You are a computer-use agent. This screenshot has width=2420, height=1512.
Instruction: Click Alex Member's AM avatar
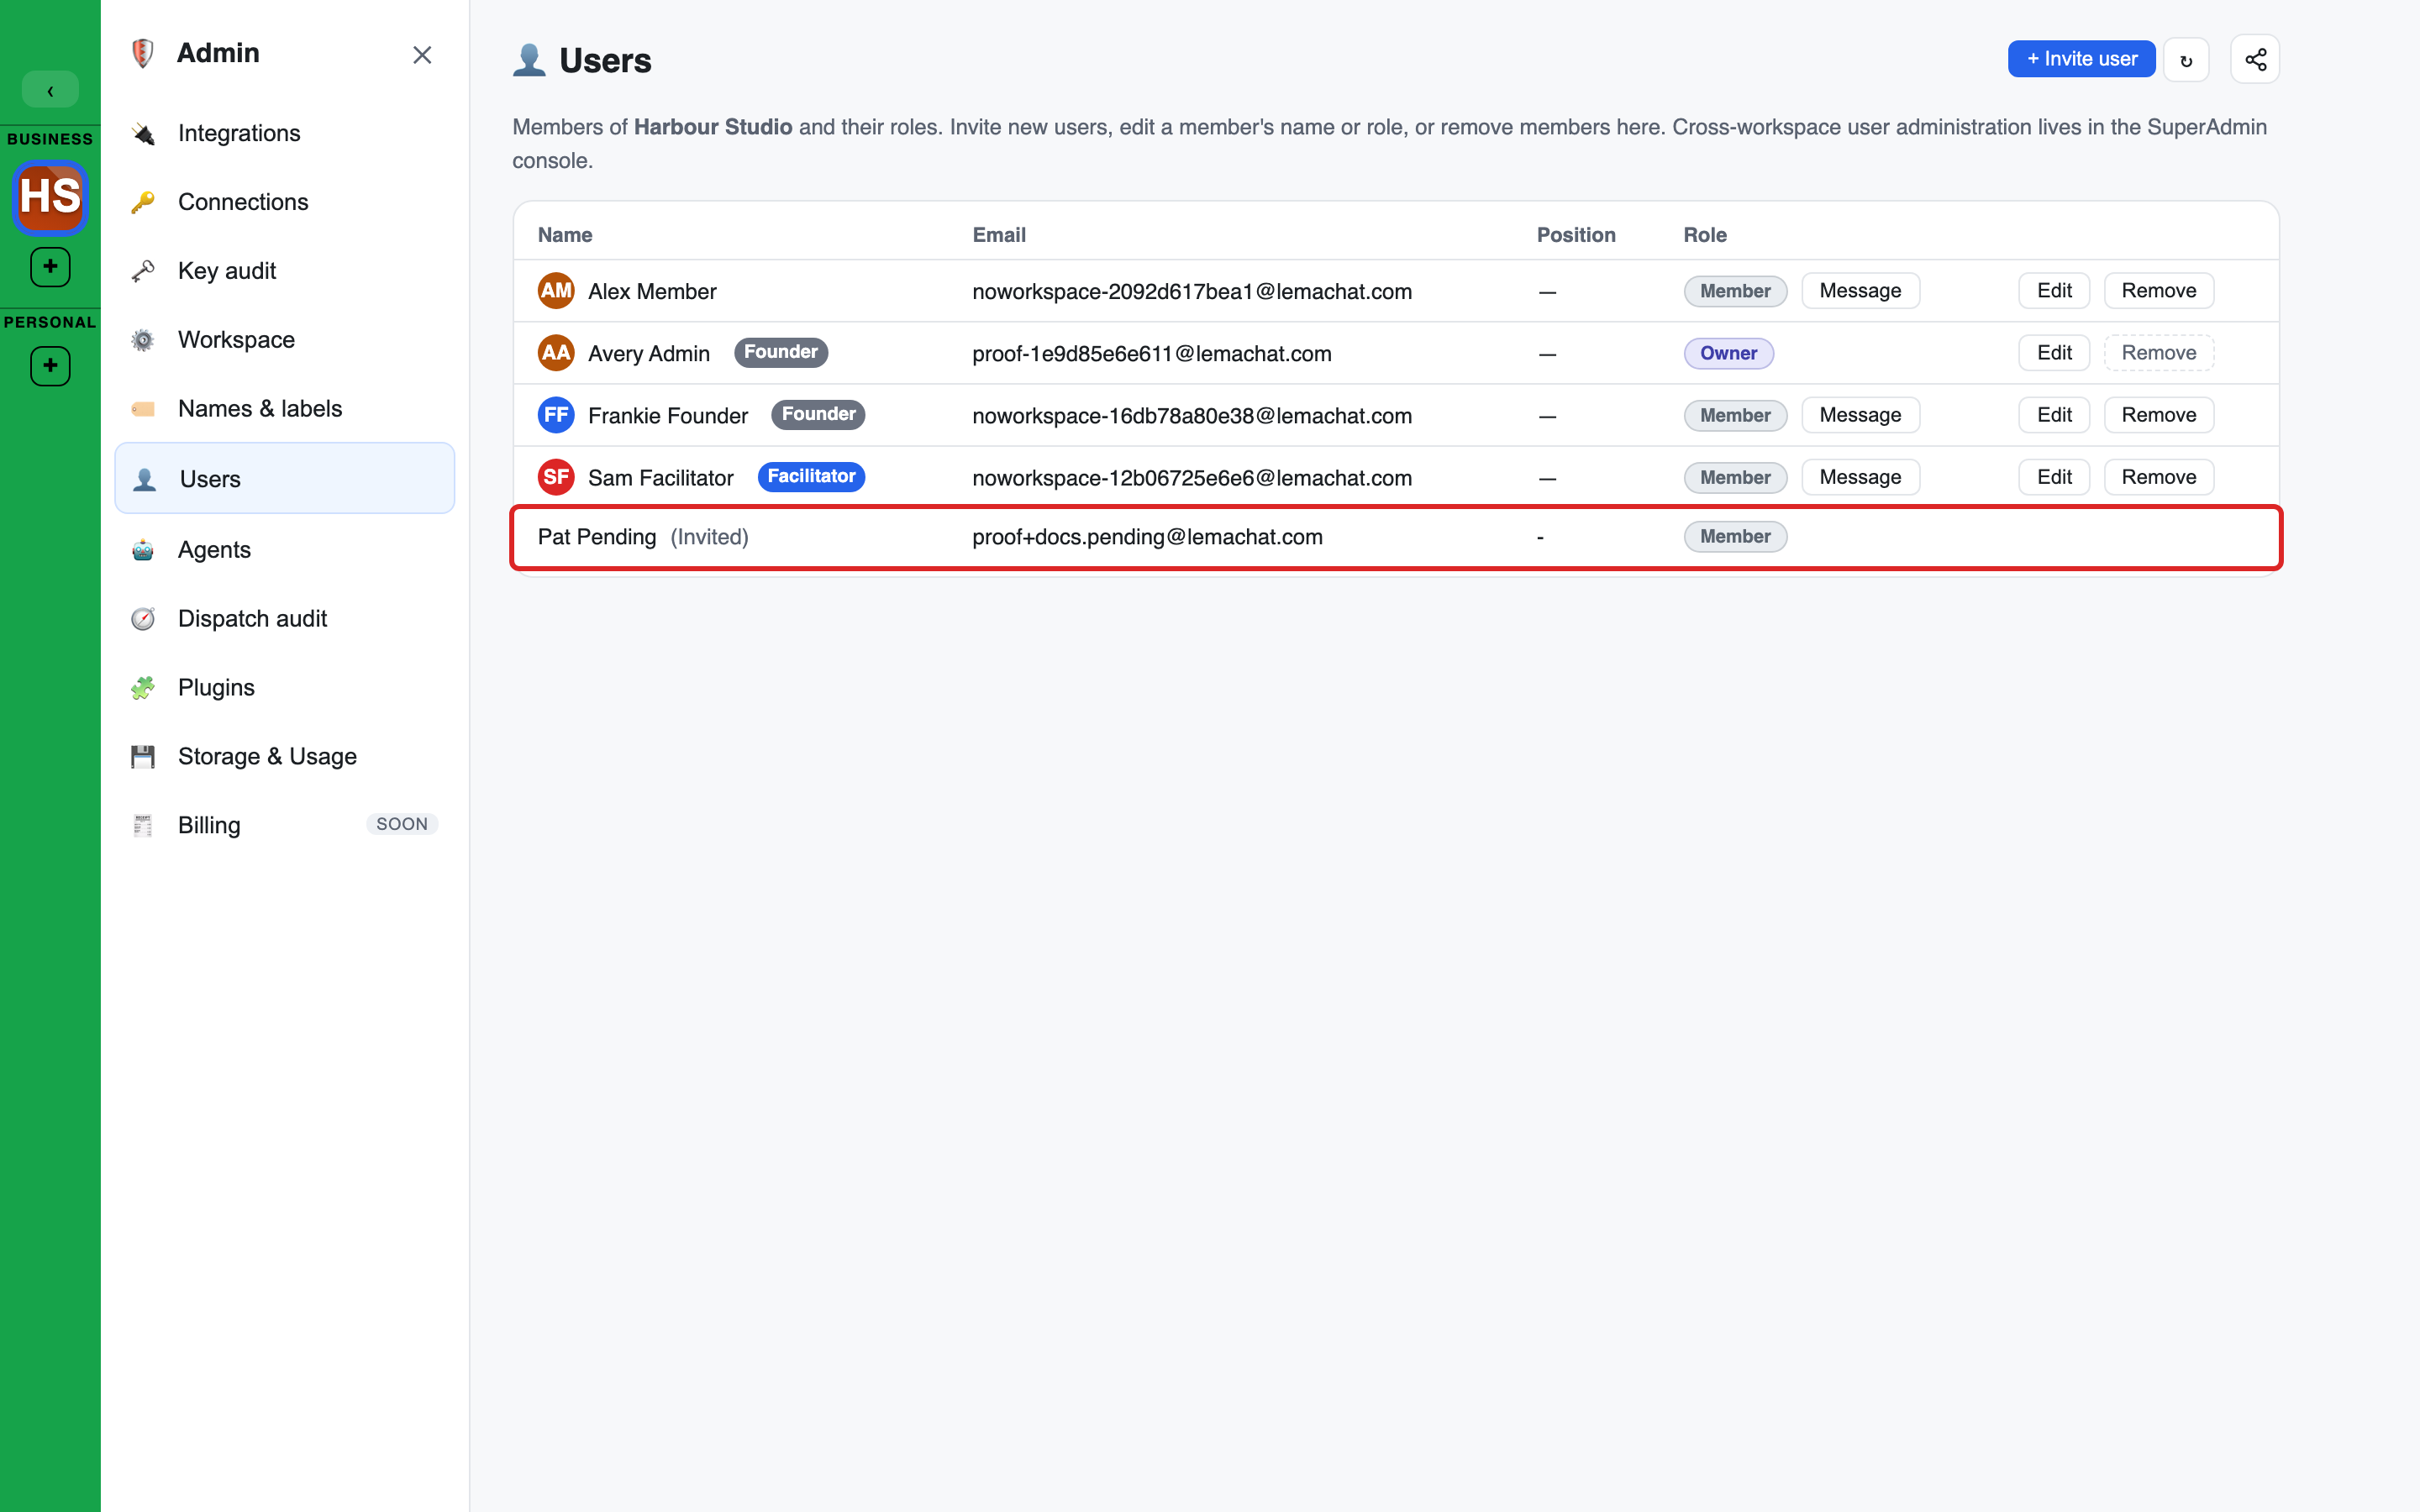point(556,291)
